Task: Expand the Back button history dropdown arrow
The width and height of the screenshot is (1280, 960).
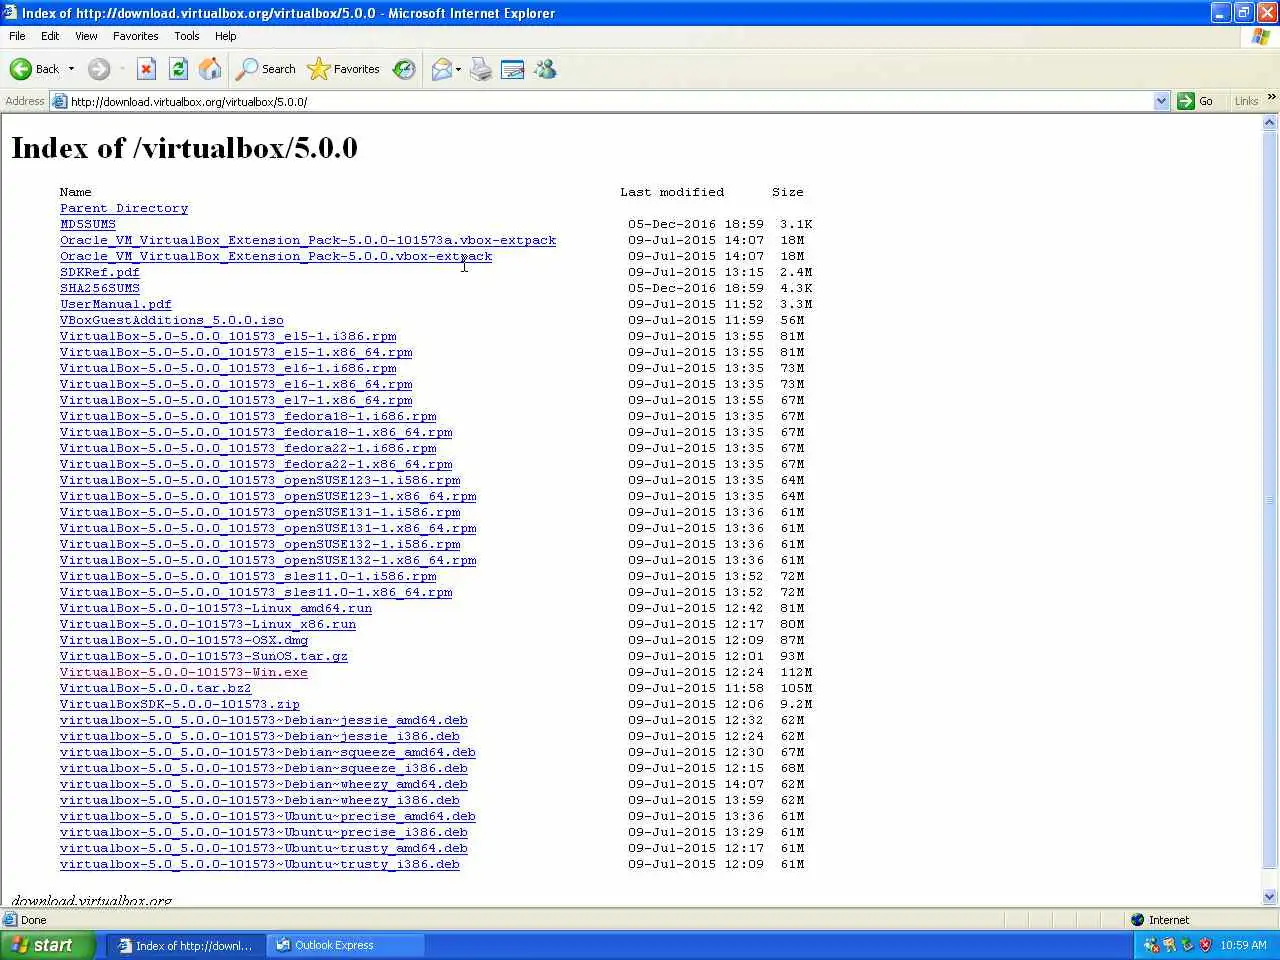Action: [x=71, y=69]
